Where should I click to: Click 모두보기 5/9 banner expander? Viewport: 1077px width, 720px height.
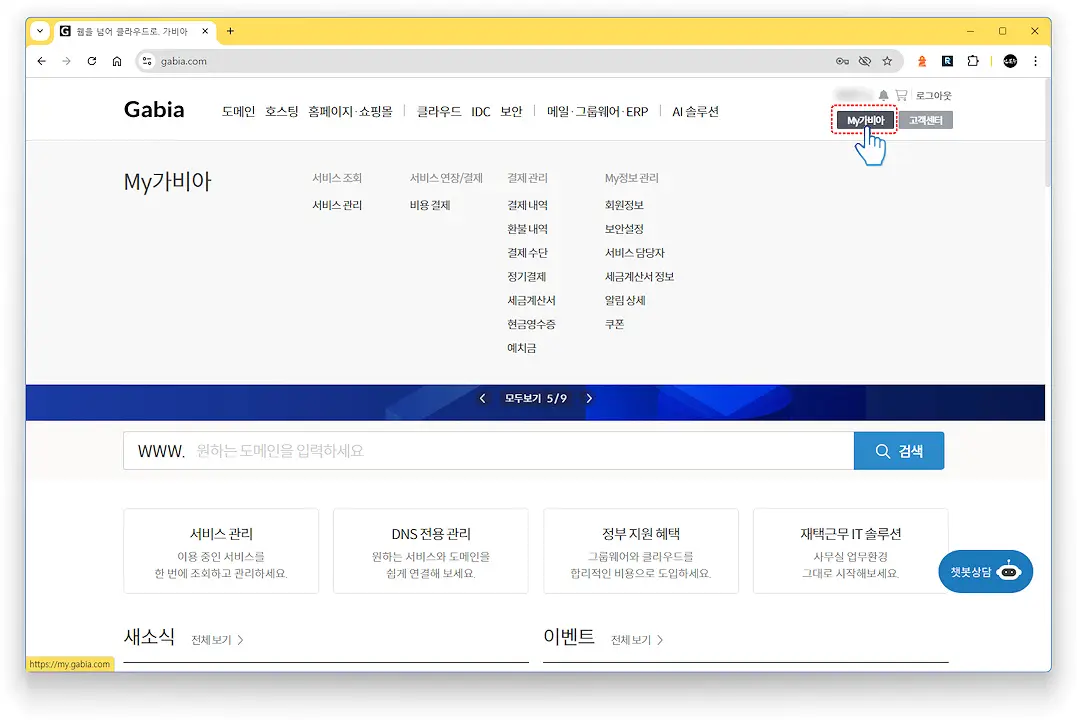pyautogui.click(x=534, y=397)
